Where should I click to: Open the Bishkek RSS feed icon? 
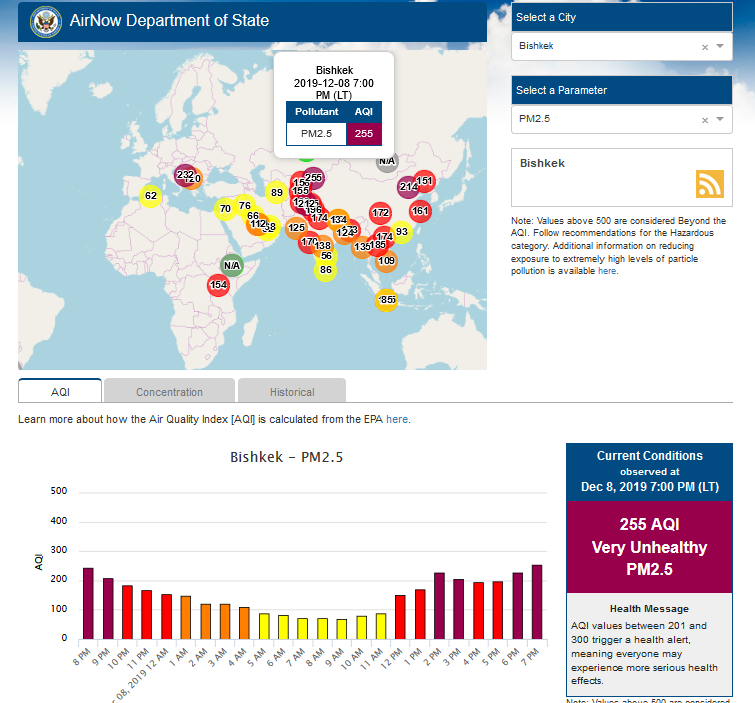coord(709,184)
